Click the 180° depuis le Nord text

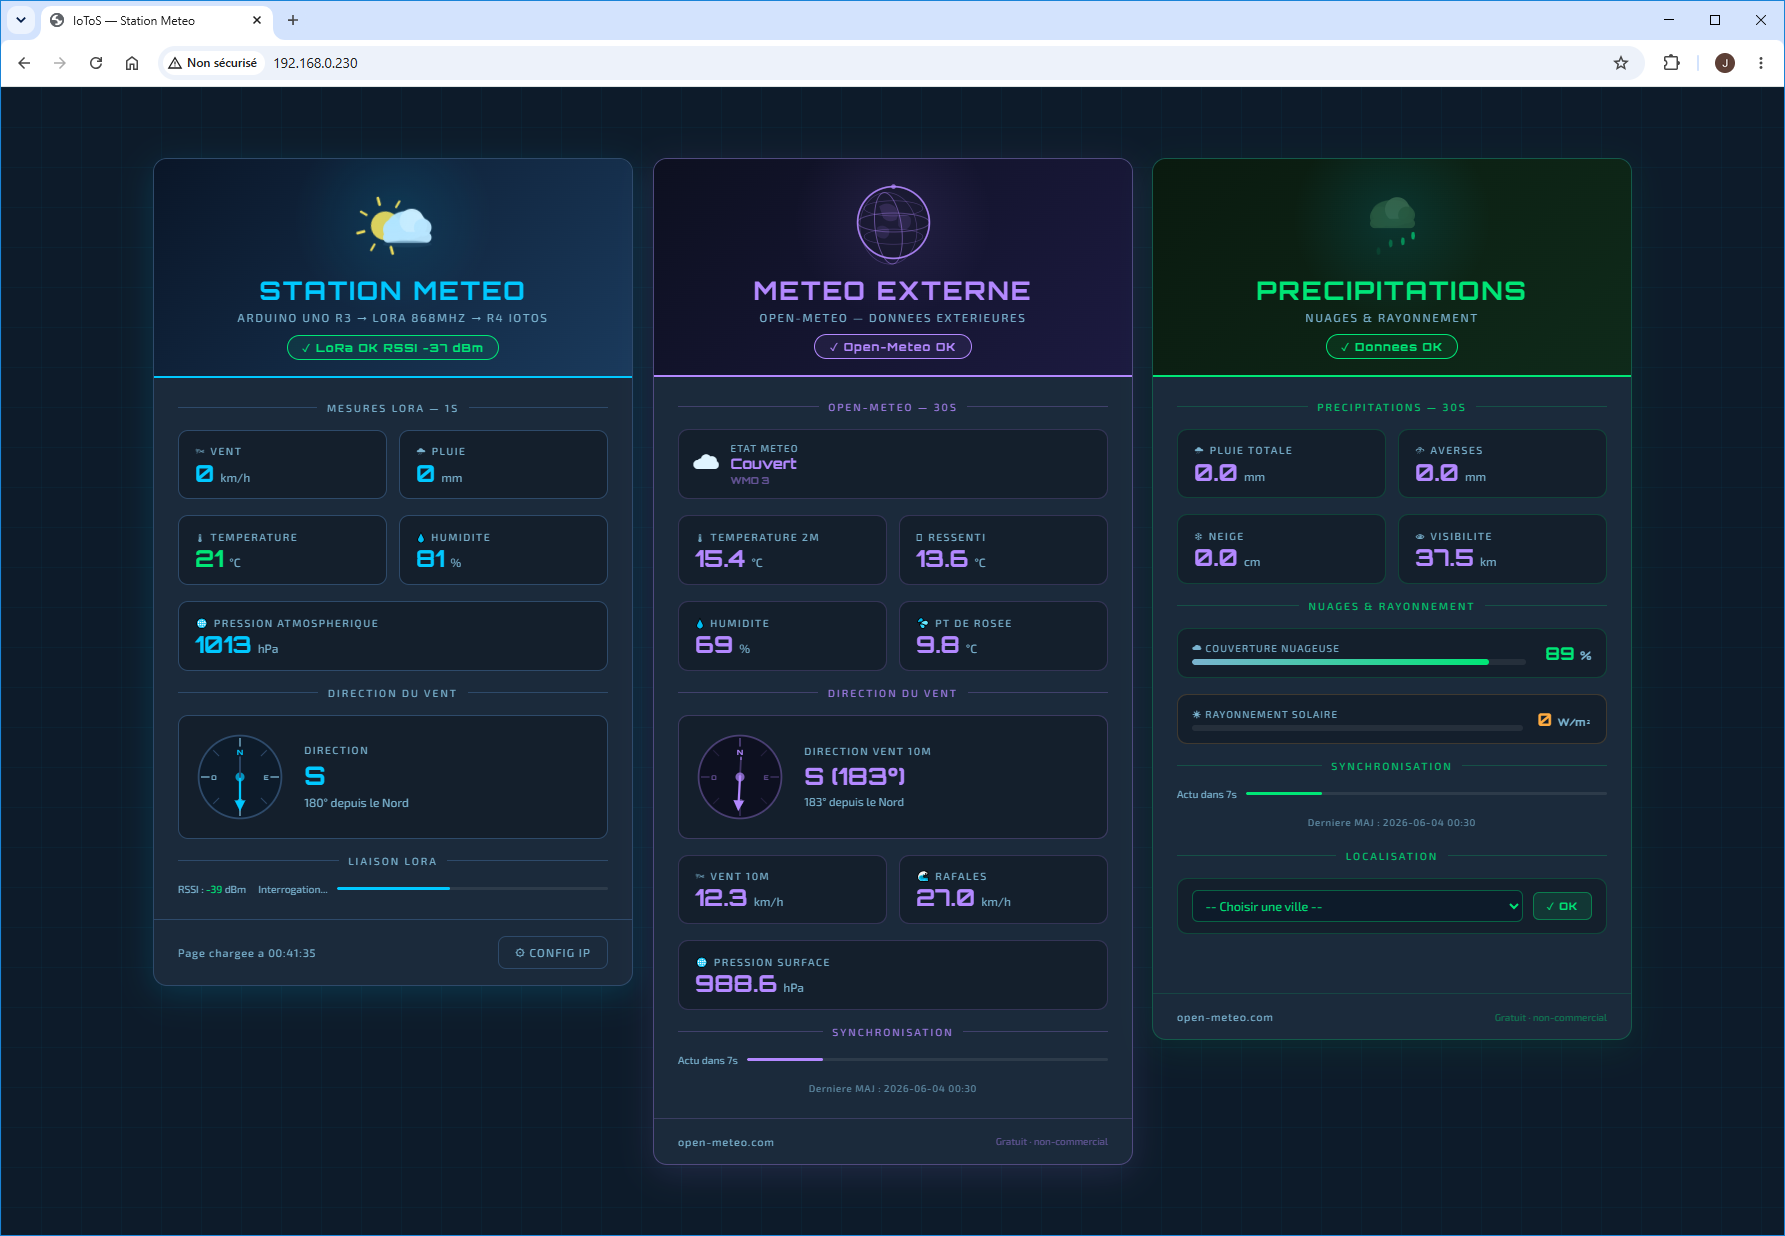point(356,803)
